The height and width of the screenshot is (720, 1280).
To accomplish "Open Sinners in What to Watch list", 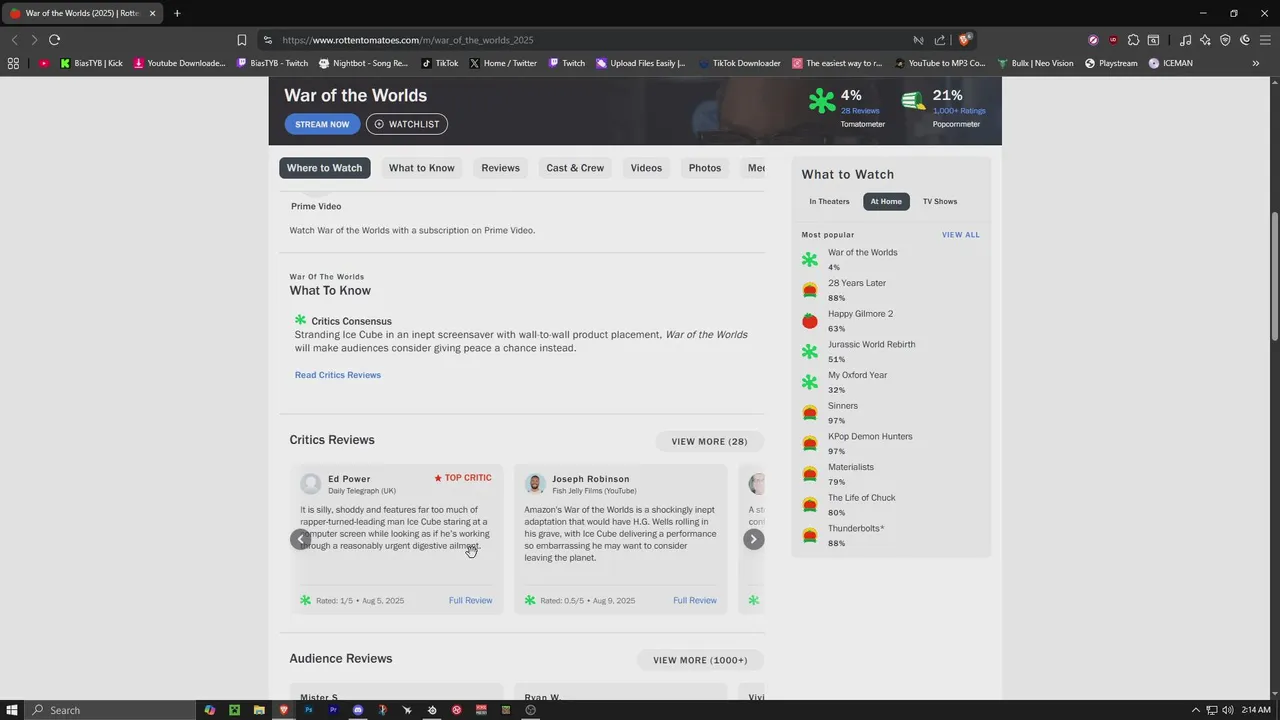I will pyautogui.click(x=843, y=406).
